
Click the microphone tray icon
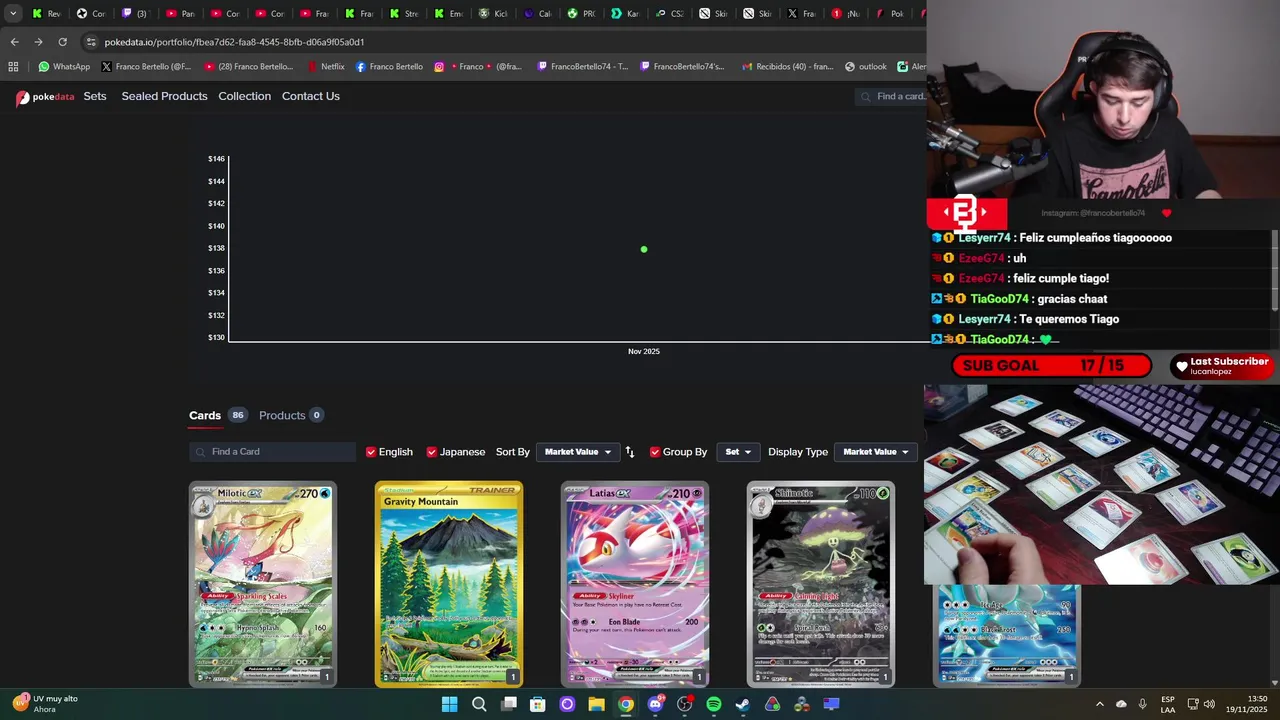pos(1143,704)
